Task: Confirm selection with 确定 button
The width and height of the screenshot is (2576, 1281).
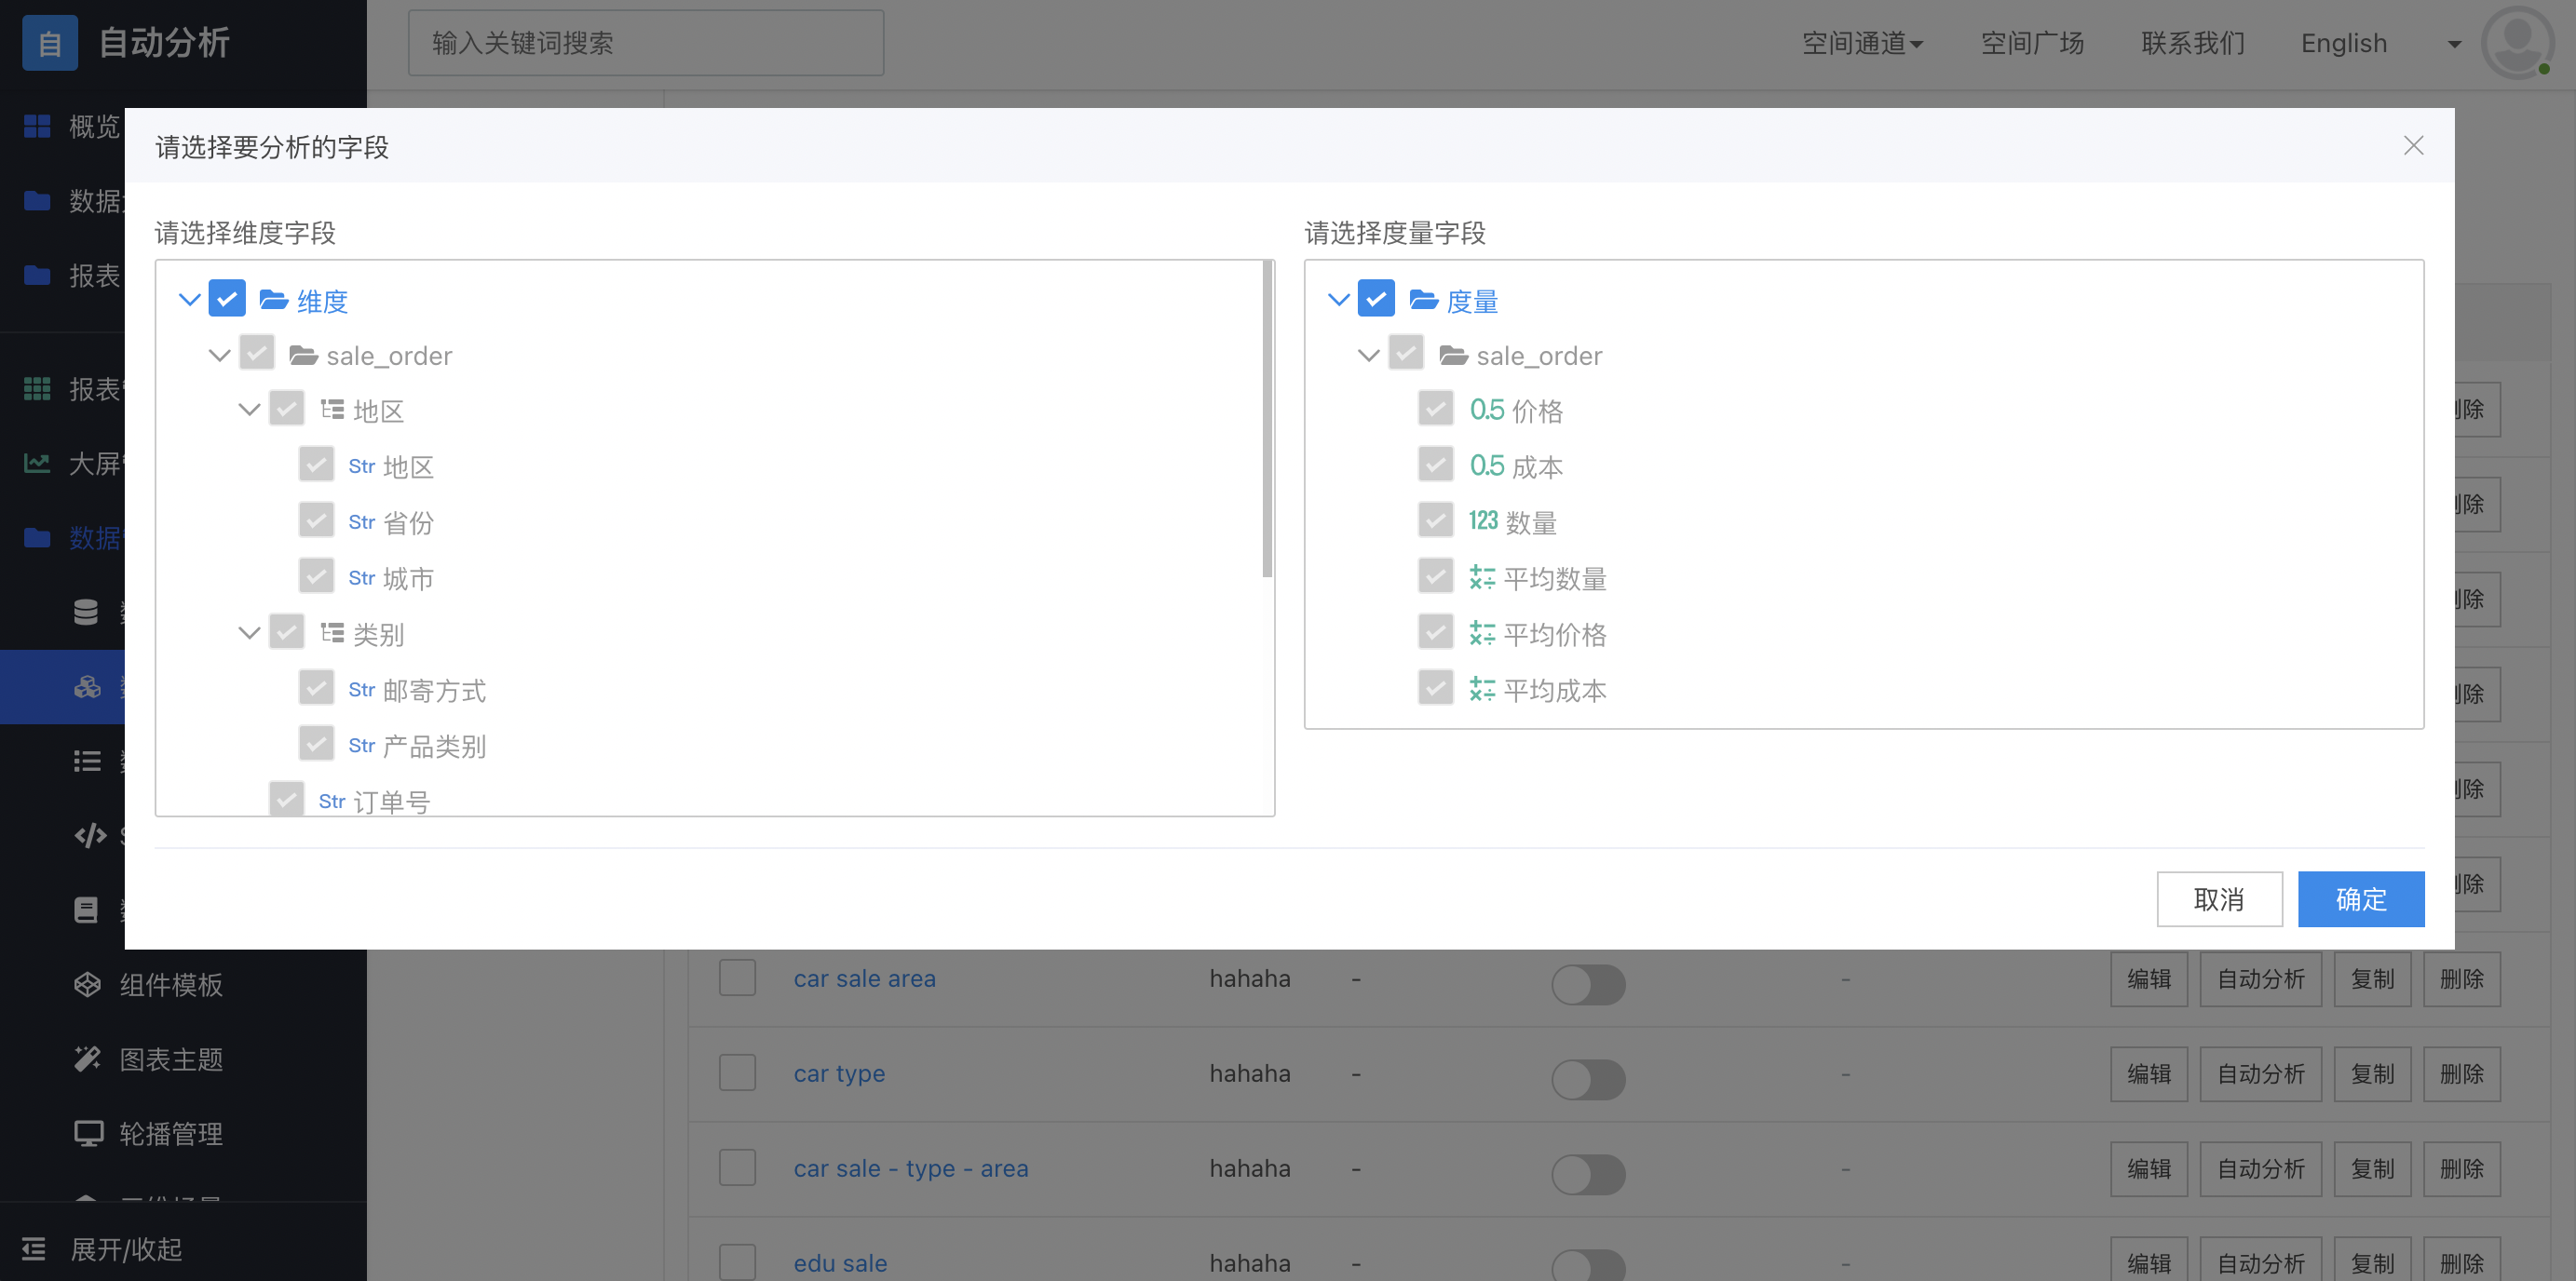Action: 2360,899
